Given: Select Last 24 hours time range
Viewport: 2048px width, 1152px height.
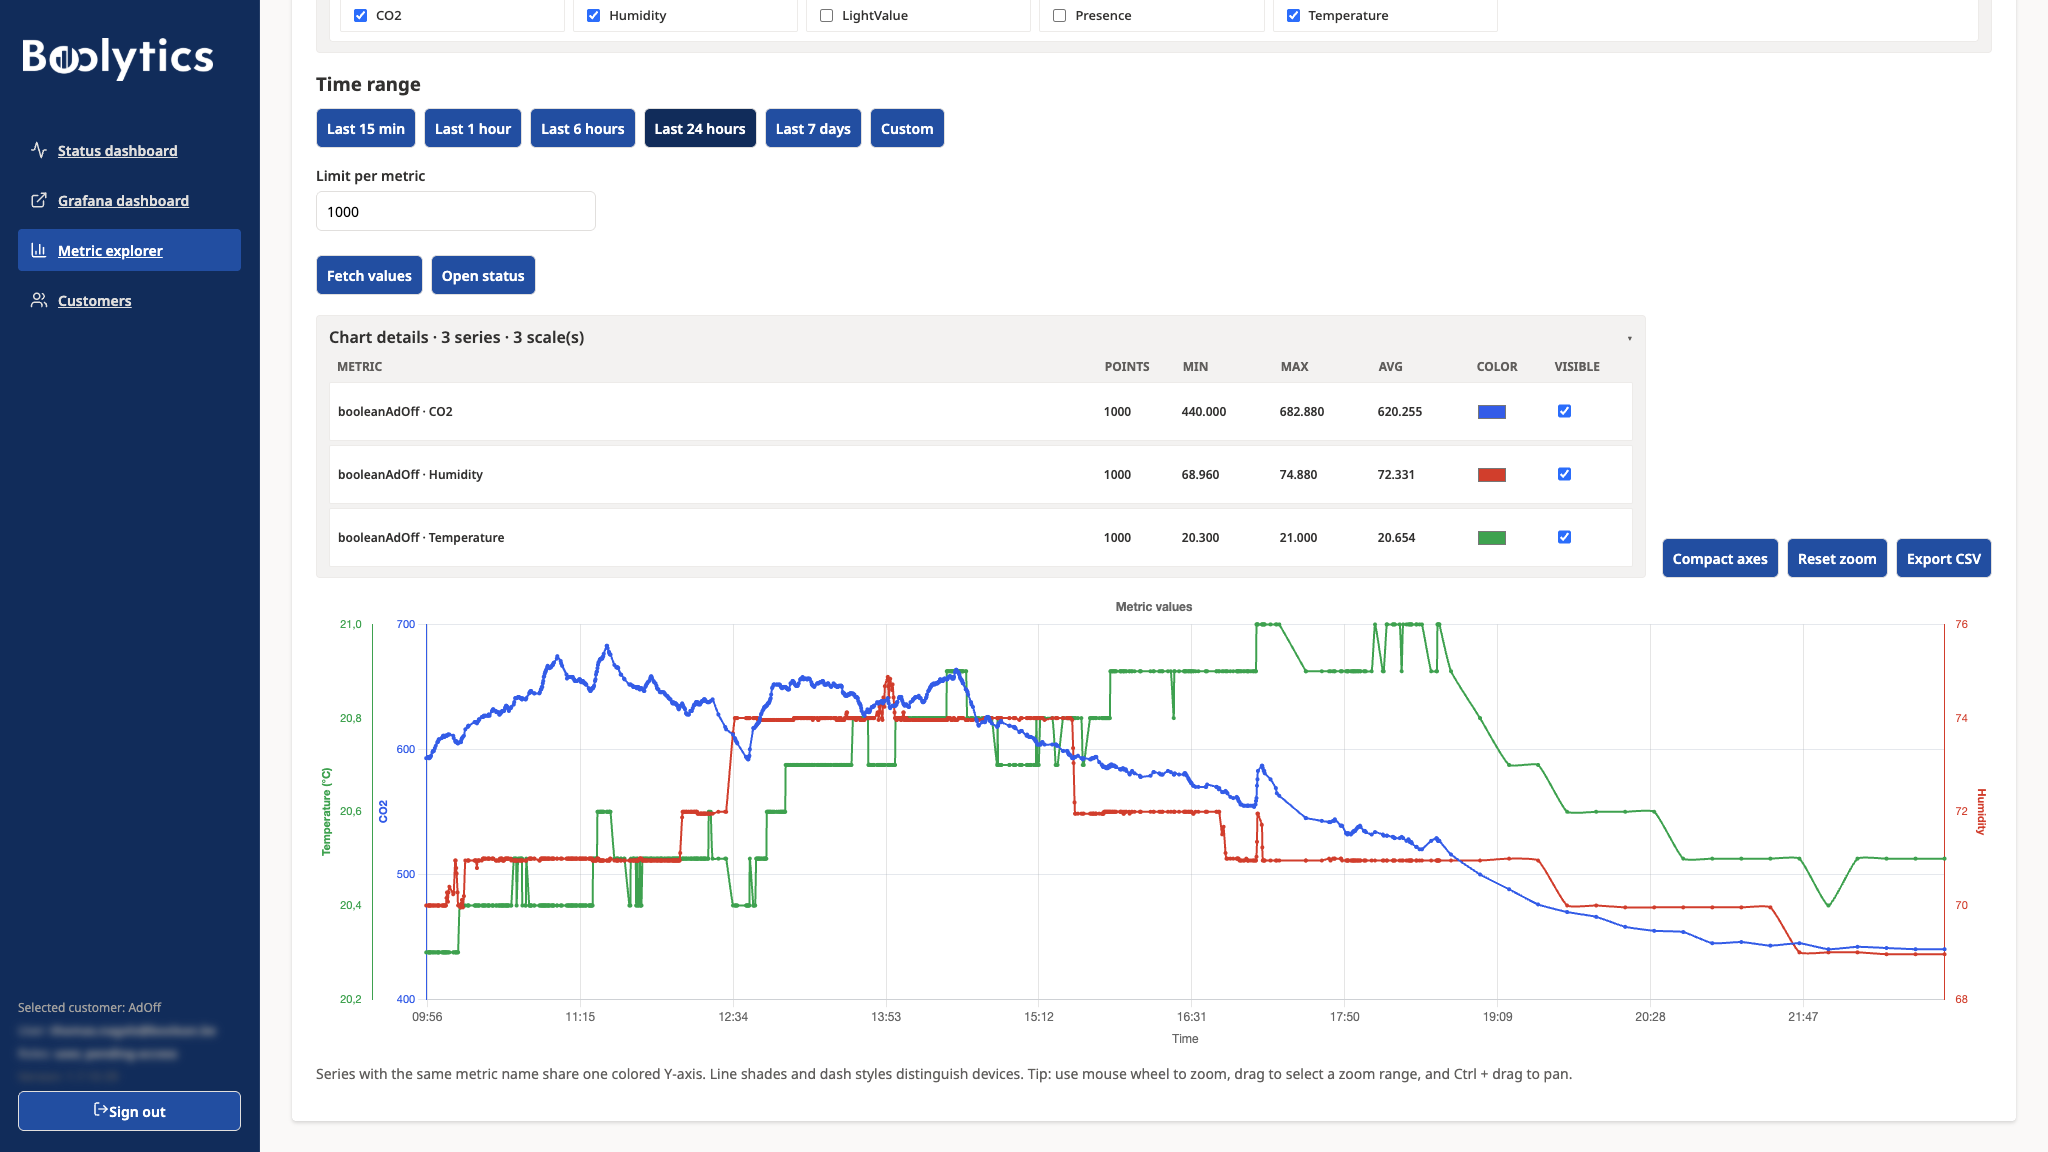Looking at the screenshot, I should tap(700, 128).
